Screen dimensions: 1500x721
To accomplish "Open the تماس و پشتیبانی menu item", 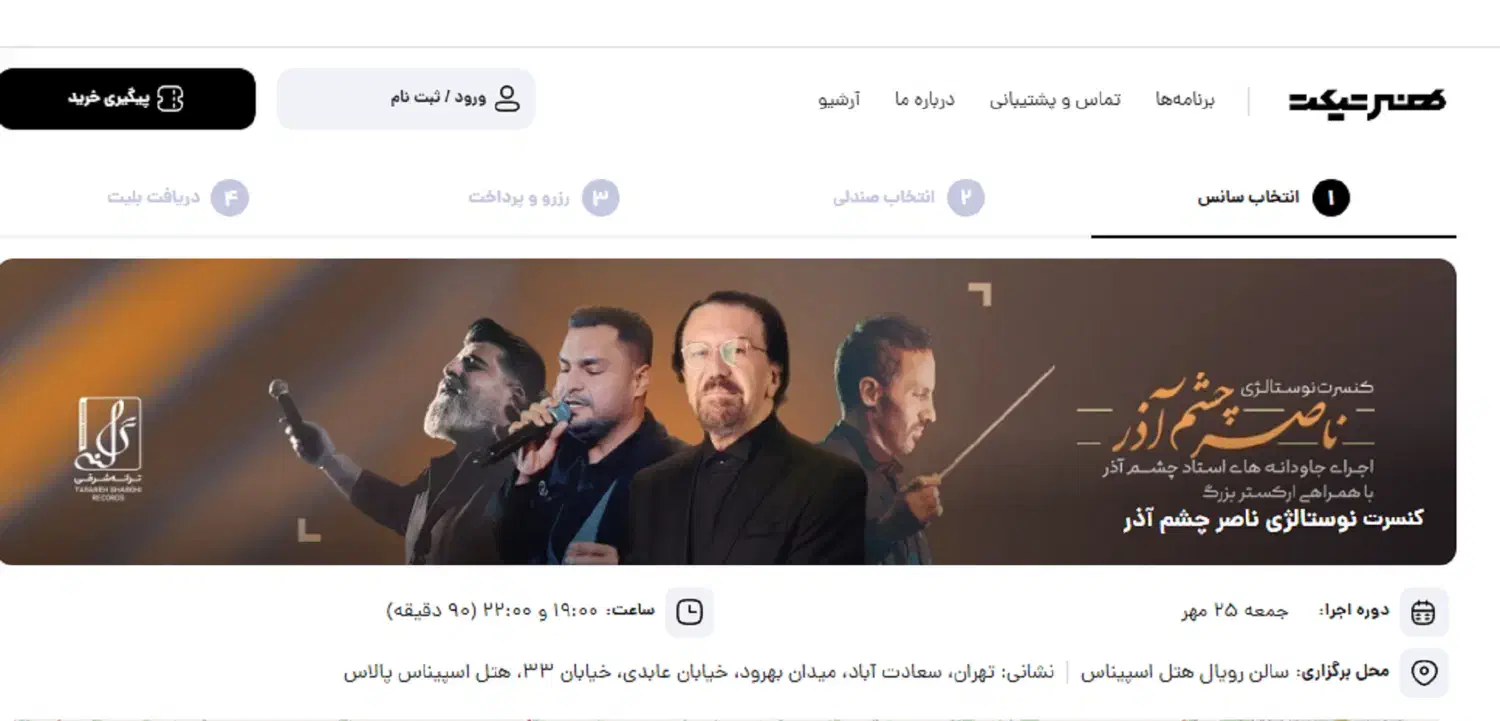I will [1055, 99].
